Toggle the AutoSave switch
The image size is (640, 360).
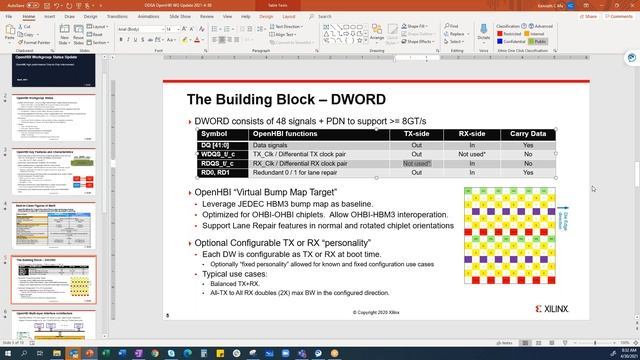[32, 6]
